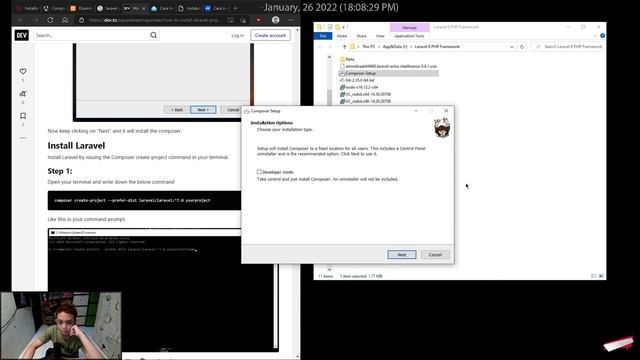The height and width of the screenshot is (360, 640).
Task: Open the quick access toolbar customize dropdown
Action: (343, 27)
